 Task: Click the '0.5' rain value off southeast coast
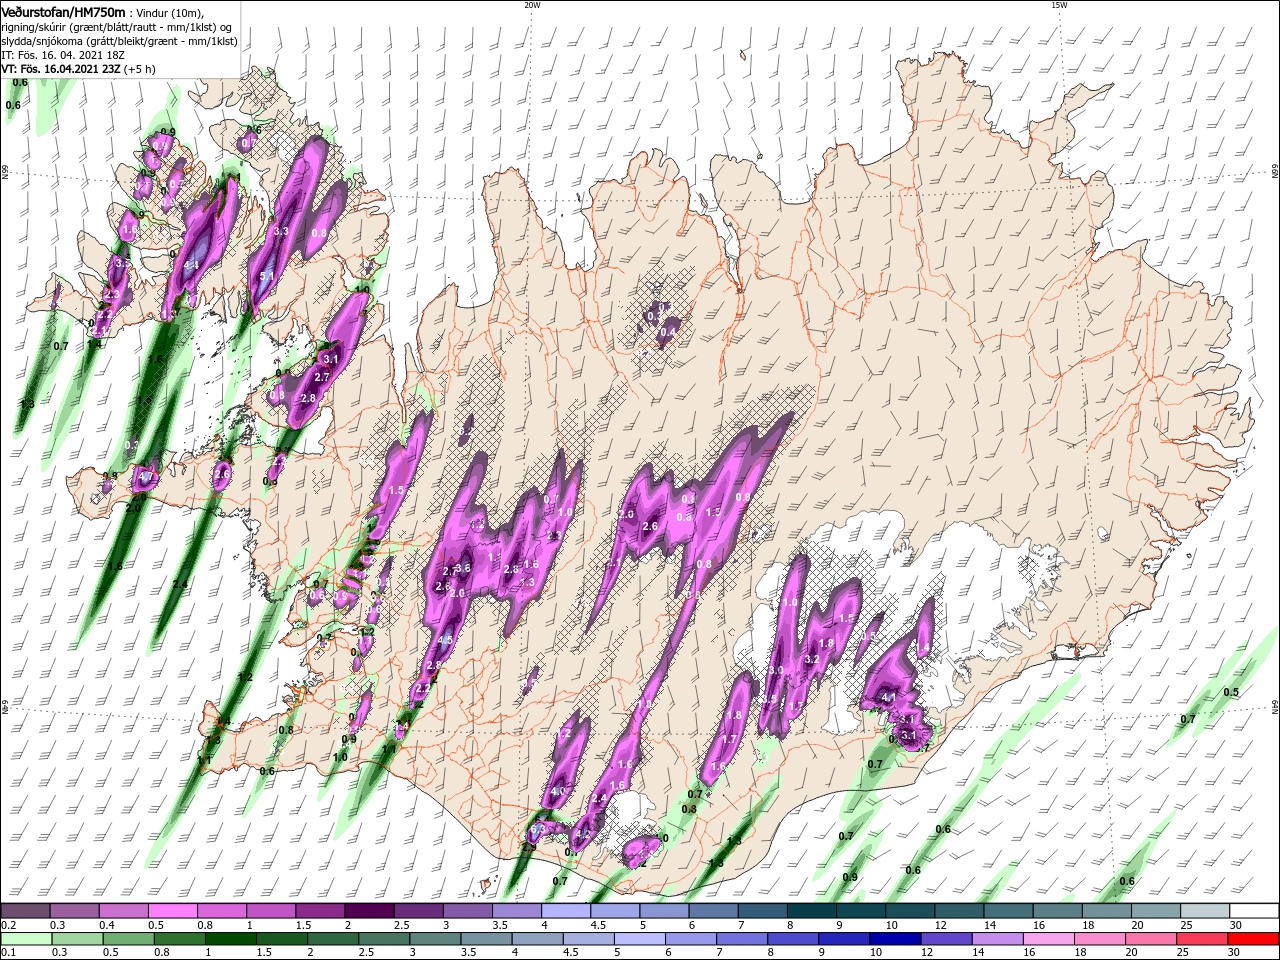1231,693
